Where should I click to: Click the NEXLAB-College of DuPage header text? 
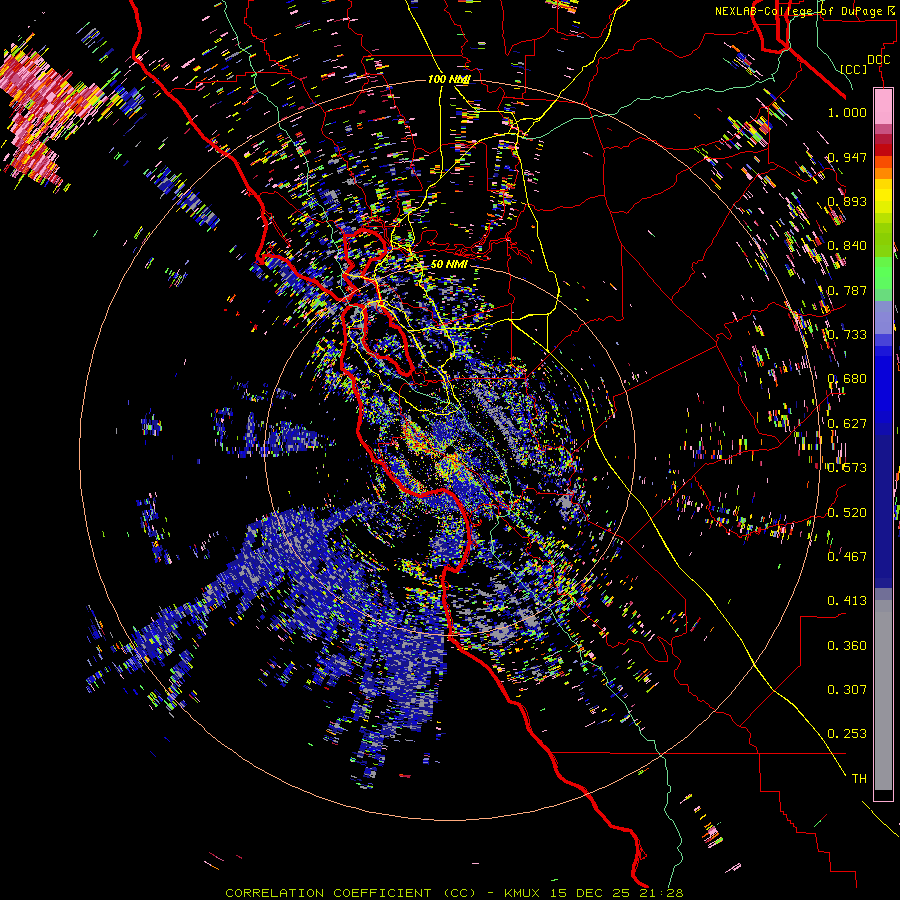[804, 11]
